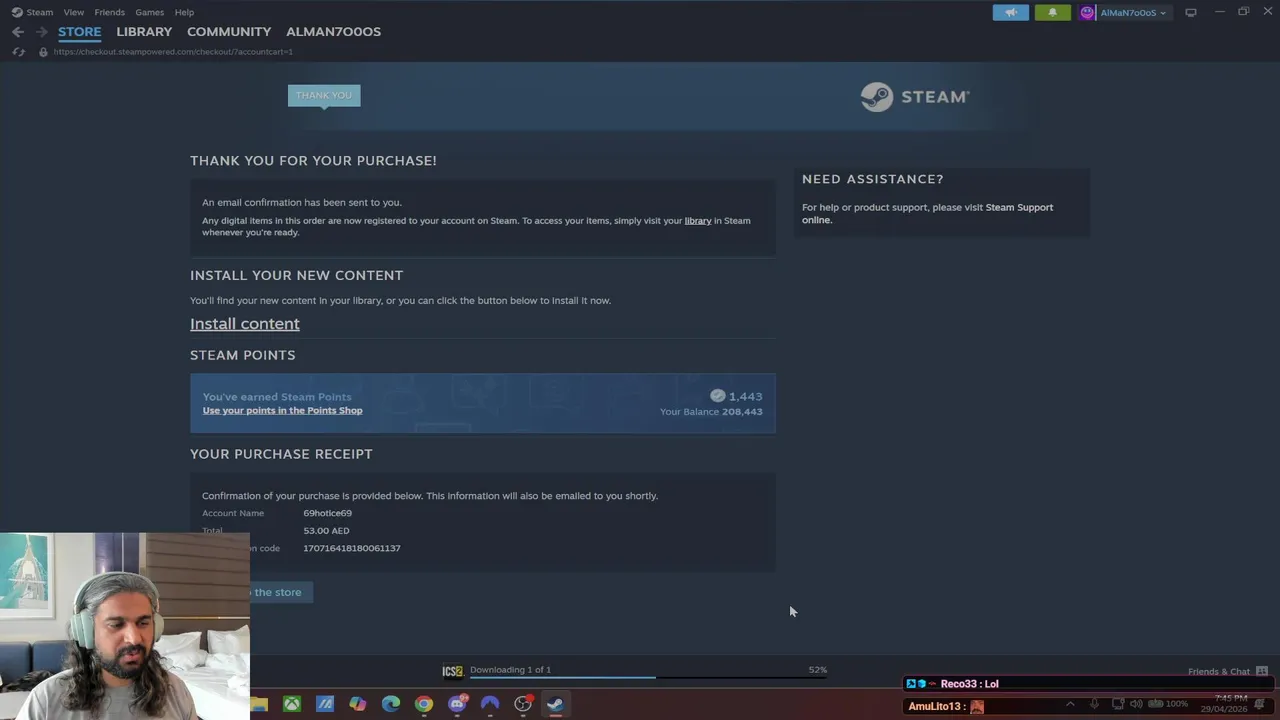Open Use your points in the Points Shop
This screenshot has width=1280, height=720.
(282, 411)
